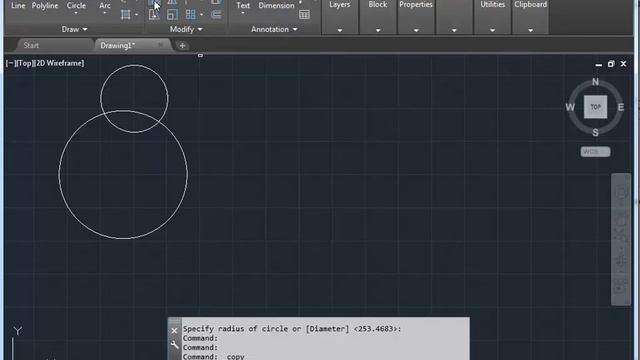Image resolution: width=640 pixels, height=360 pixels.
Task: Open the Block panel dropdown
Action: 378,30
